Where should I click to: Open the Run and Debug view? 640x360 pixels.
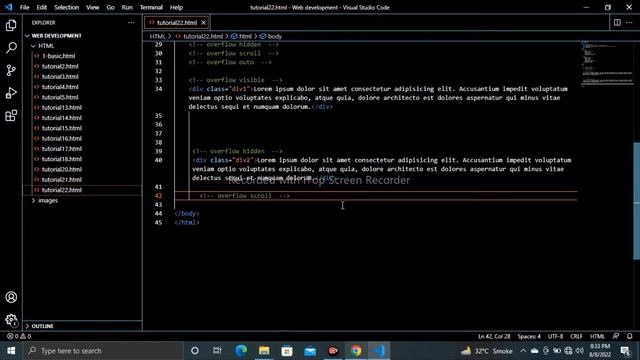(x=11, y=93)
